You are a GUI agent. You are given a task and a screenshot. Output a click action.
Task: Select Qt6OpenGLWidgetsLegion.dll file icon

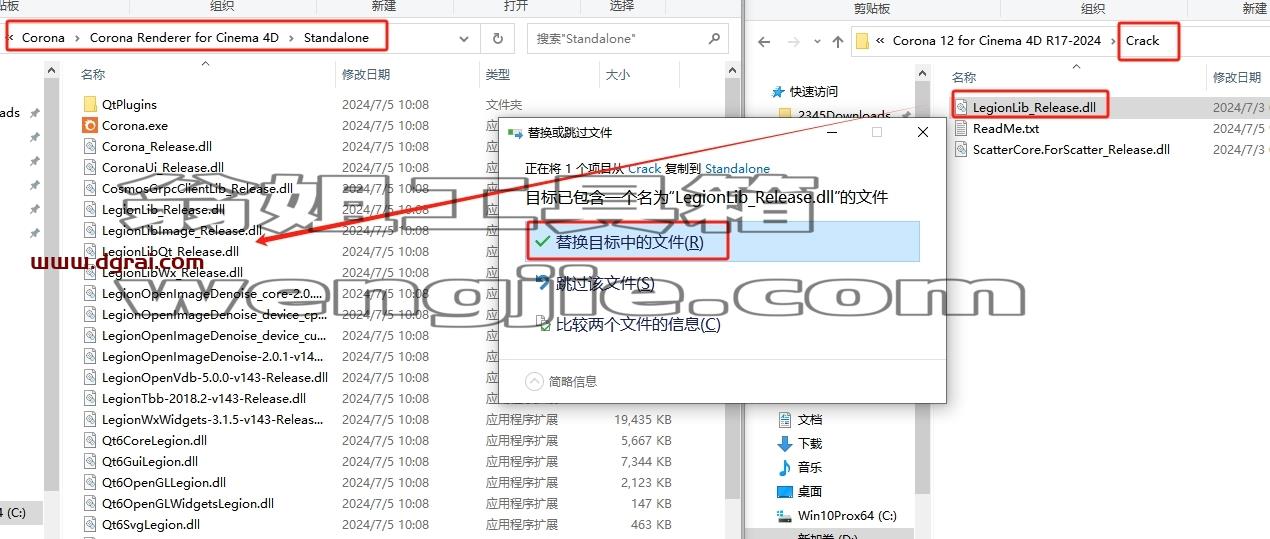tap(90, 503)
